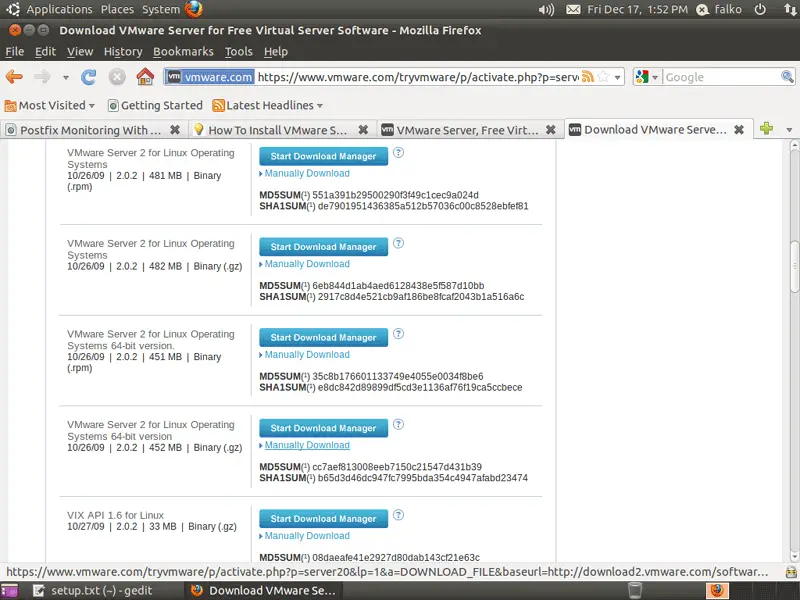Switch to setup.txt gedit window in taskbar
Screen dimensions: 800x600
pos(93,591)
